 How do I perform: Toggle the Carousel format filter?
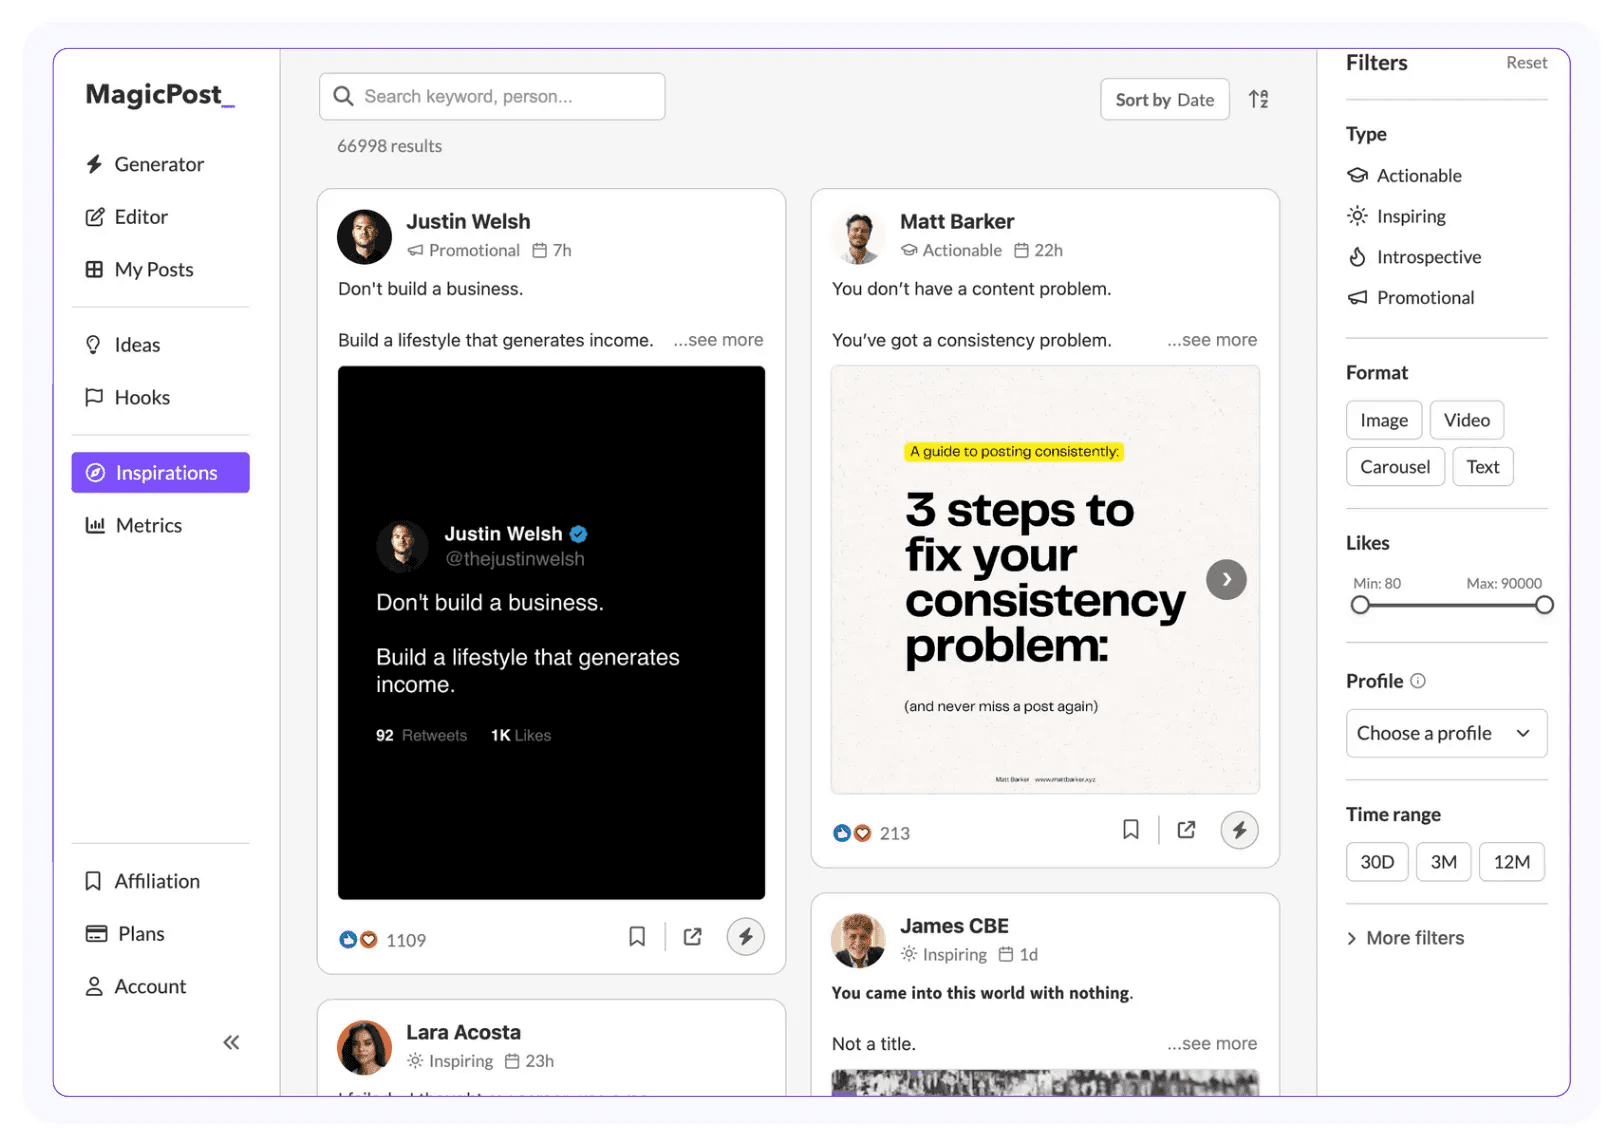click(x=1395, y=467)
